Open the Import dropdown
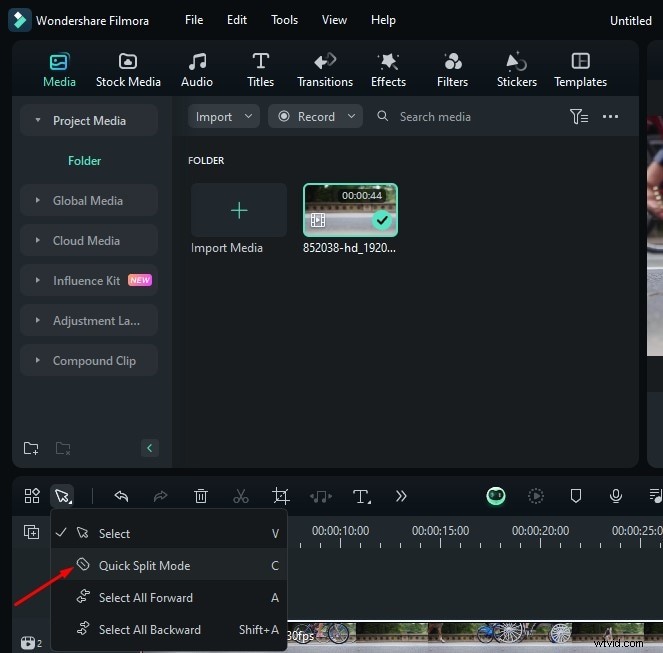Image resolution: width=663 pixels, height=653 pixels. tap(224, 116)
